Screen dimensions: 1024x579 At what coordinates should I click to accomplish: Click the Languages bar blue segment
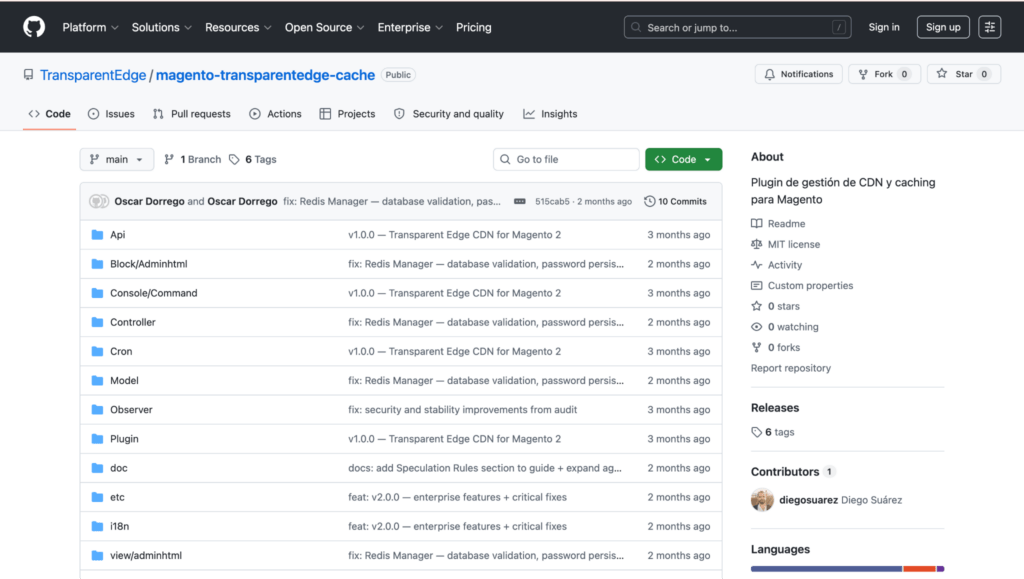pyautogui.click(x=826, y=569)
